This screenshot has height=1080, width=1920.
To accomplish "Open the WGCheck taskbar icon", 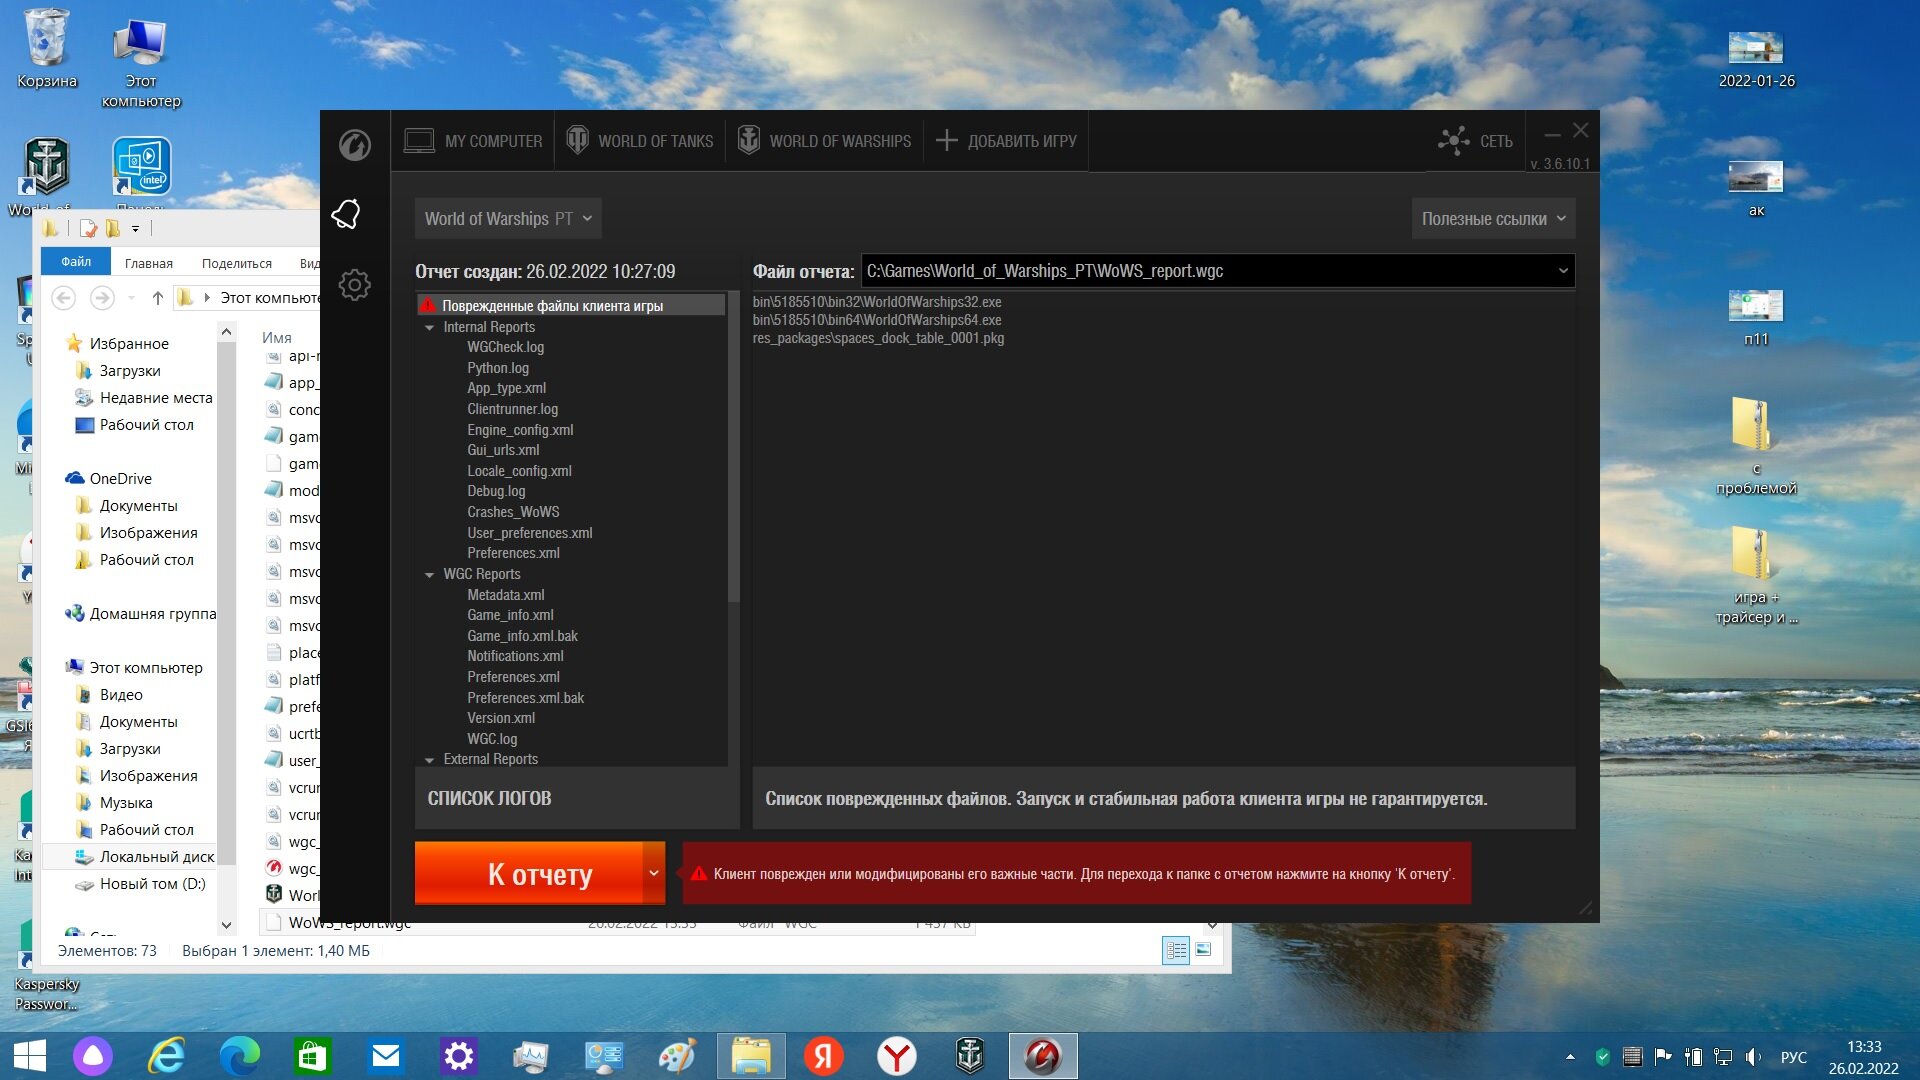I will (x=1043, y=1056).
